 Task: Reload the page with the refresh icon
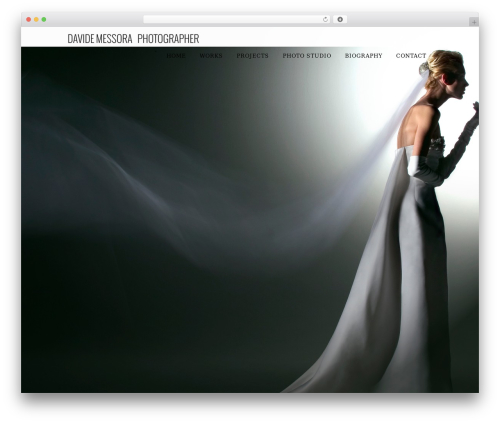click(x=325, y=20)
